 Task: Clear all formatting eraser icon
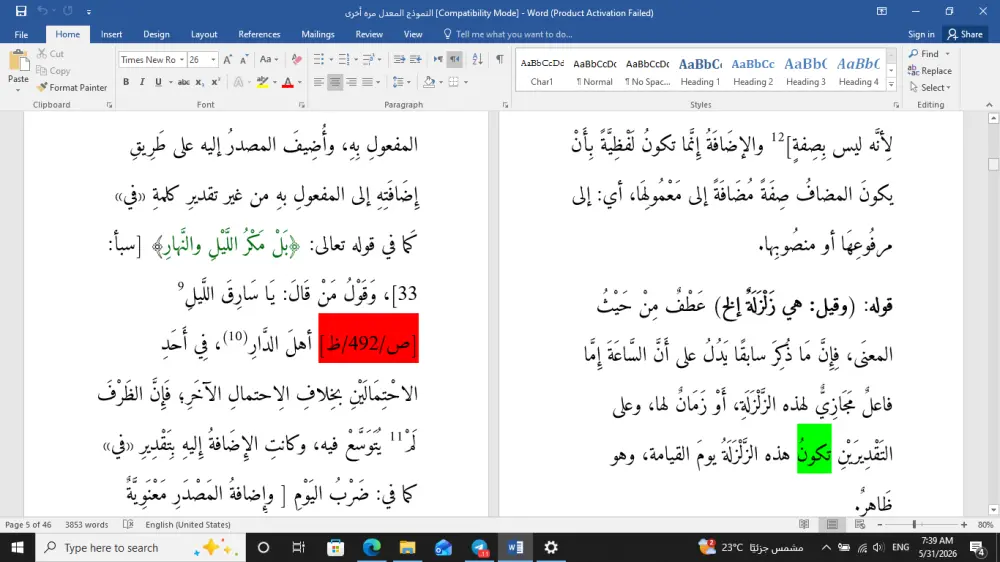297,59
